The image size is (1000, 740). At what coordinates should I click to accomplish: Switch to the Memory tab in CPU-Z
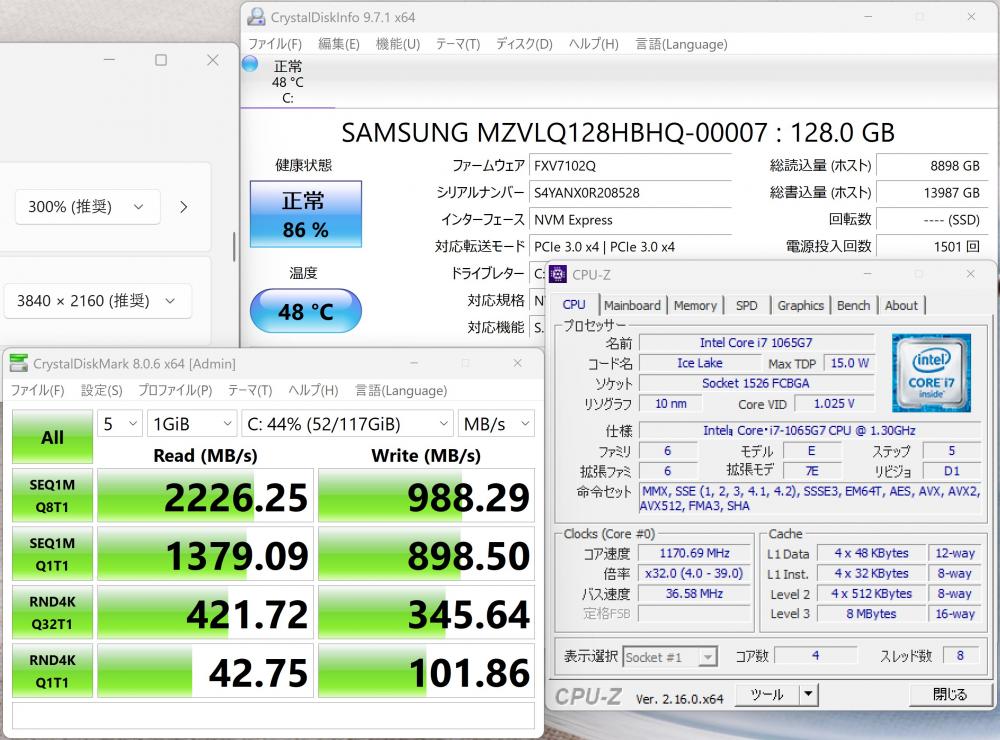695,305
